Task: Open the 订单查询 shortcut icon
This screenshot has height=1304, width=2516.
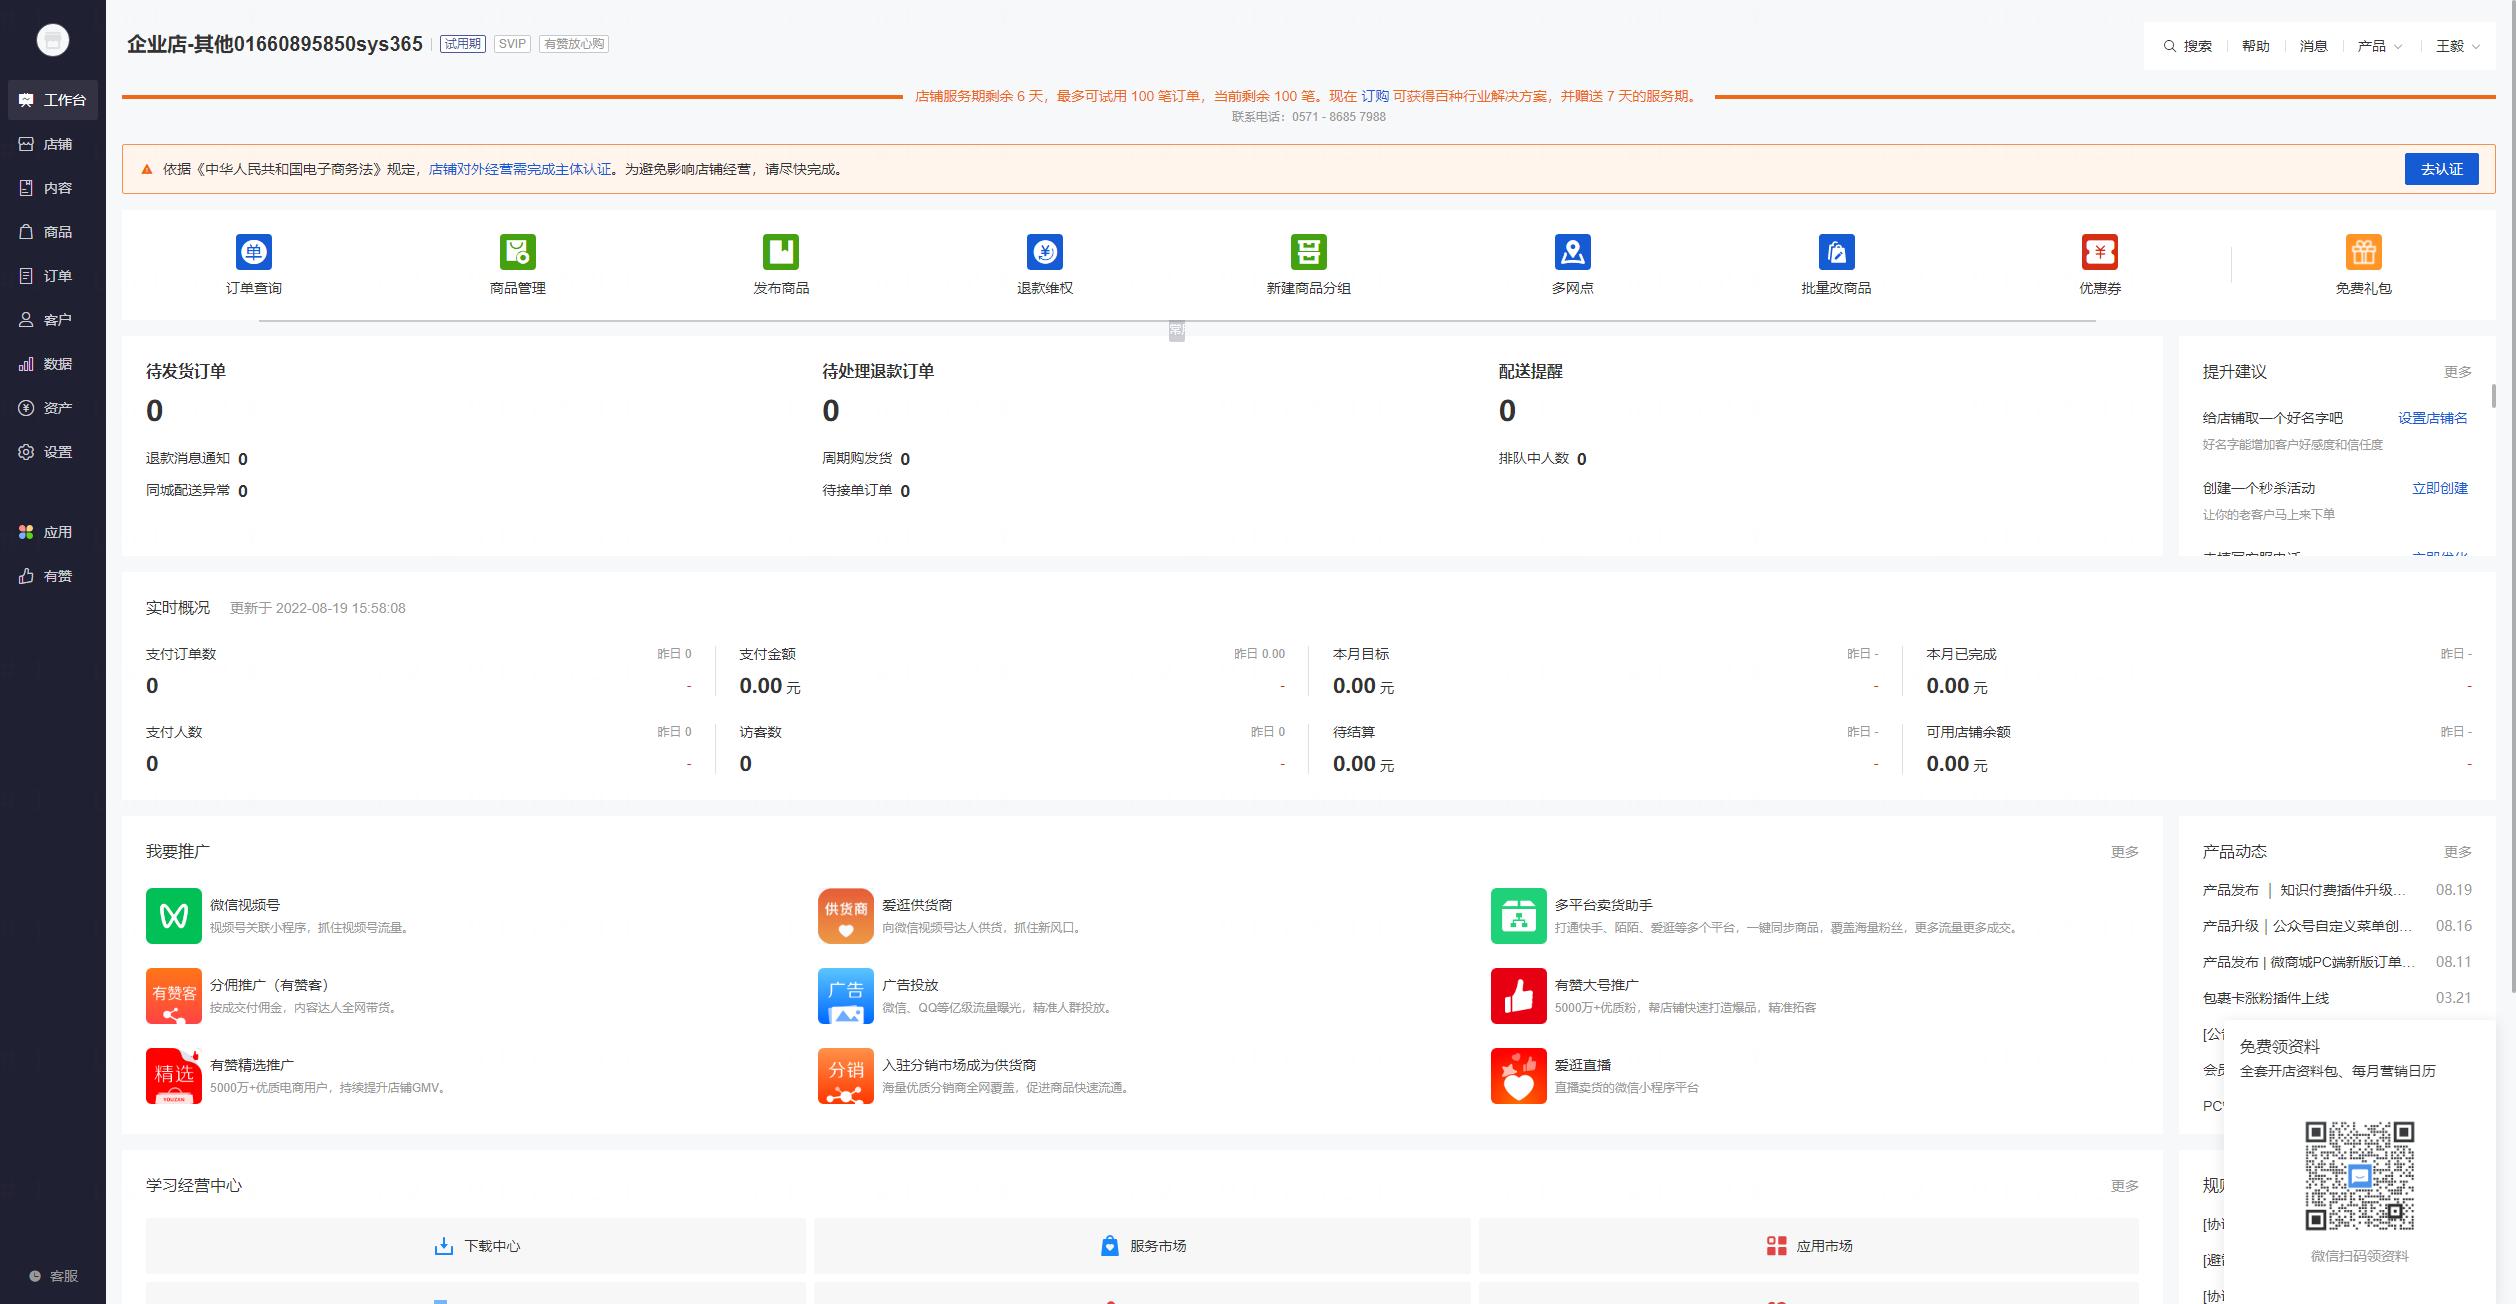Action: point(253,252)
